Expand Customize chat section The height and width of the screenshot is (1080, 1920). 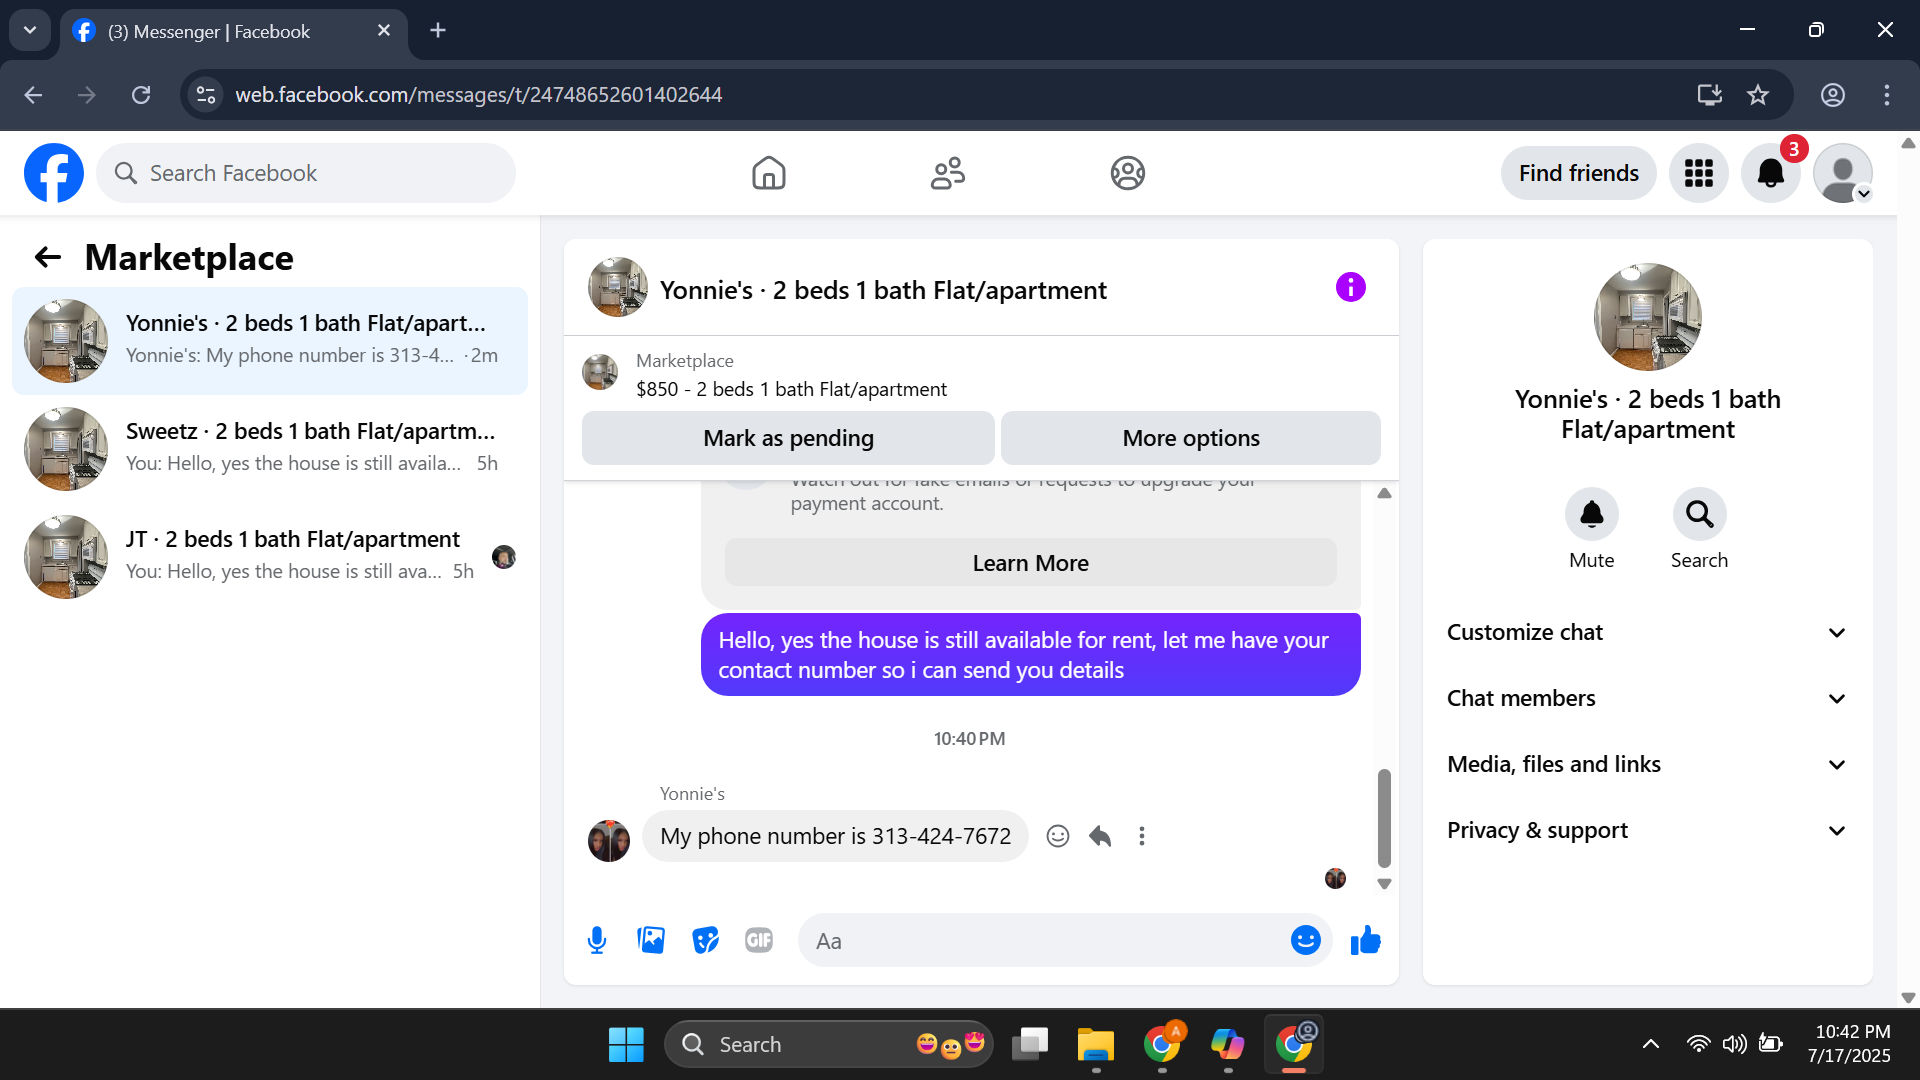1648,633
